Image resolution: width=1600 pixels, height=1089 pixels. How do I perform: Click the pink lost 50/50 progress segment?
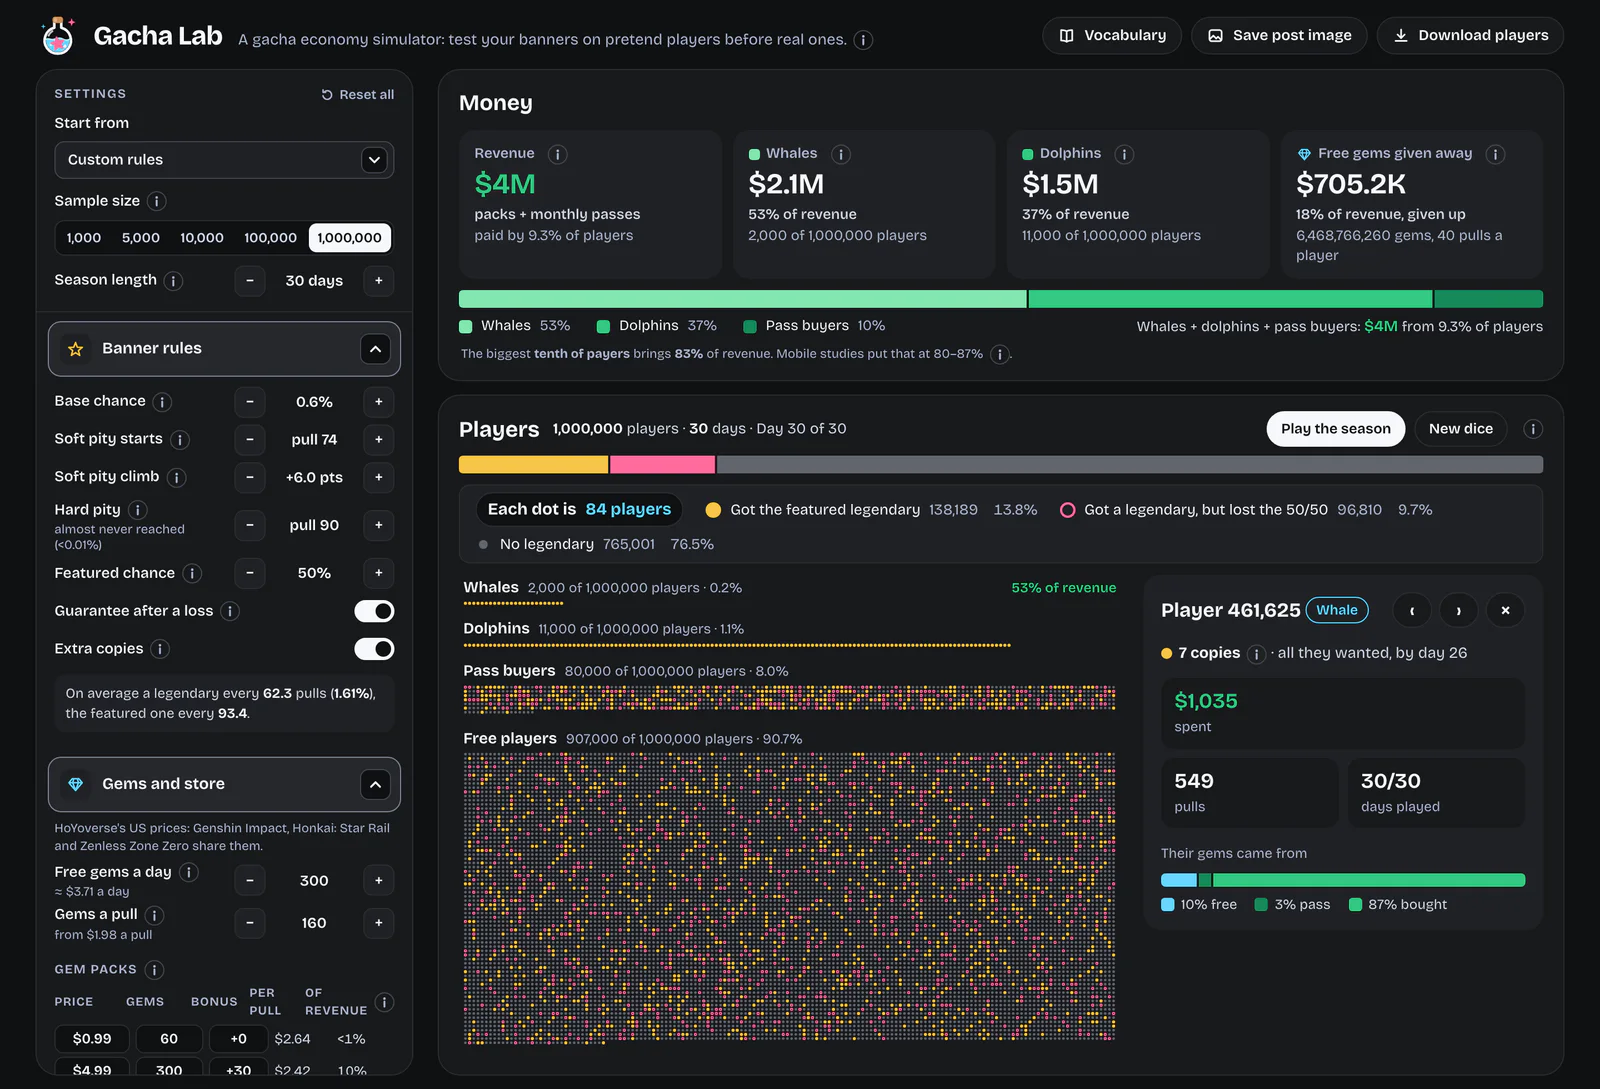pyautogui.click(x=662, y=465)
